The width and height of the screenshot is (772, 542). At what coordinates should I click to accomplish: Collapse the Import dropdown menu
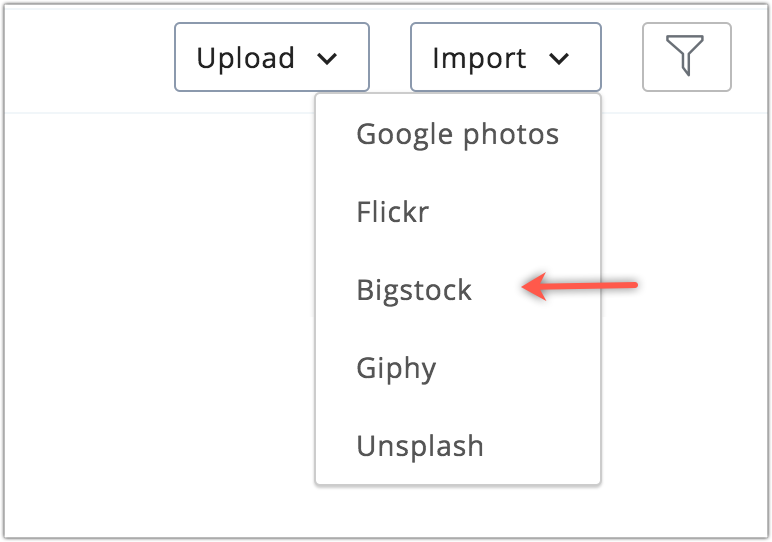pyautogui.click(x=505, y=58)
